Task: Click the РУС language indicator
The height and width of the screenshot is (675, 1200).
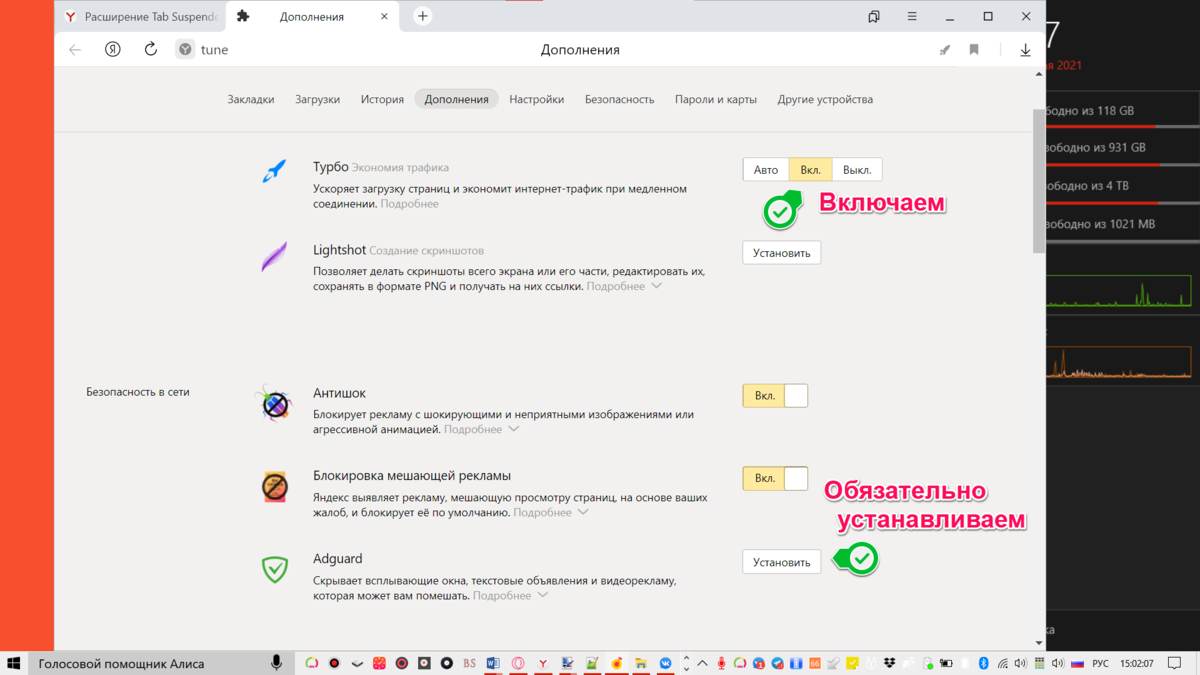Action: (x=1100, y=663)
